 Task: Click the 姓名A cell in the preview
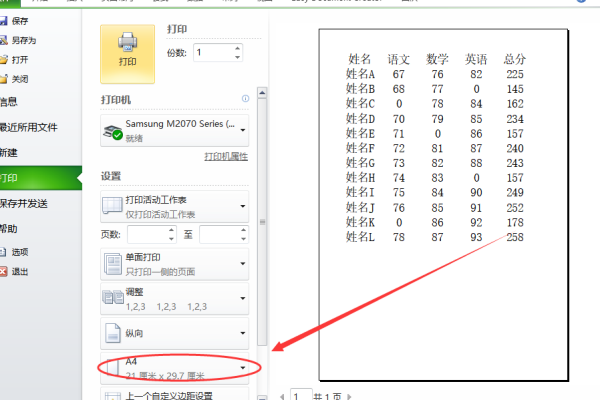tap(360, 74)
